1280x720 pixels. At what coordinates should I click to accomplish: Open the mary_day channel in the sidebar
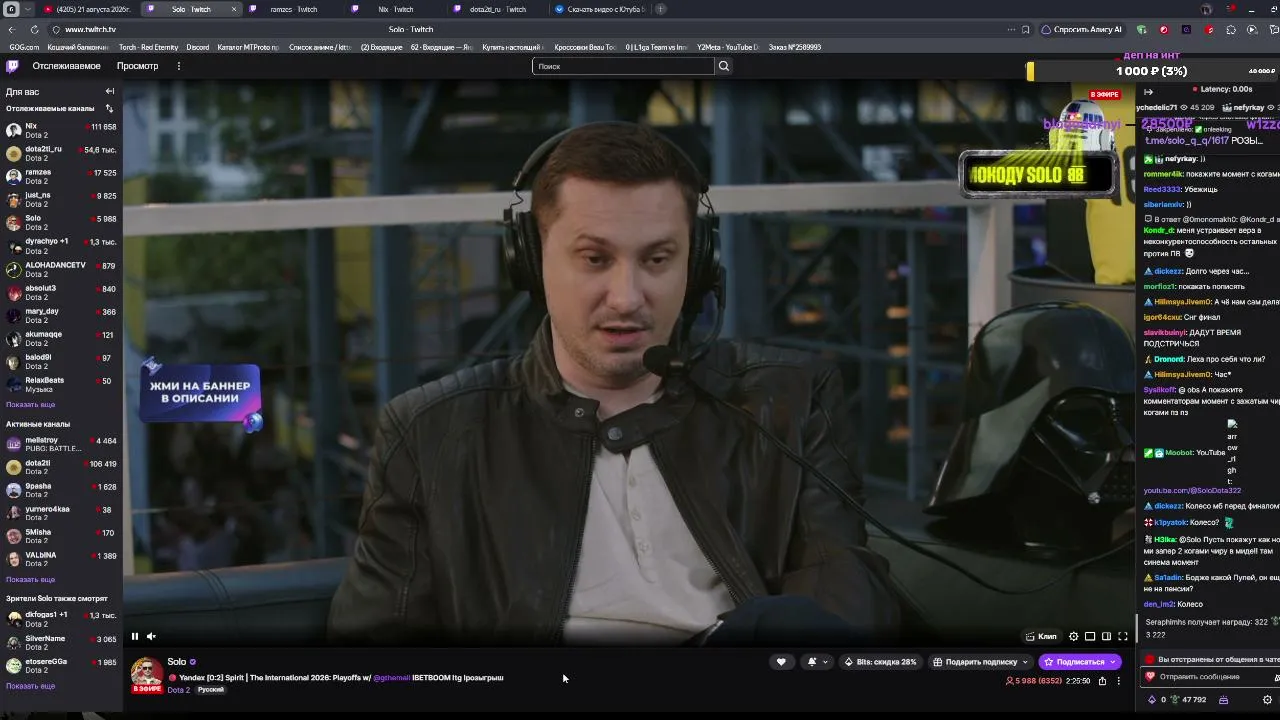61,315
